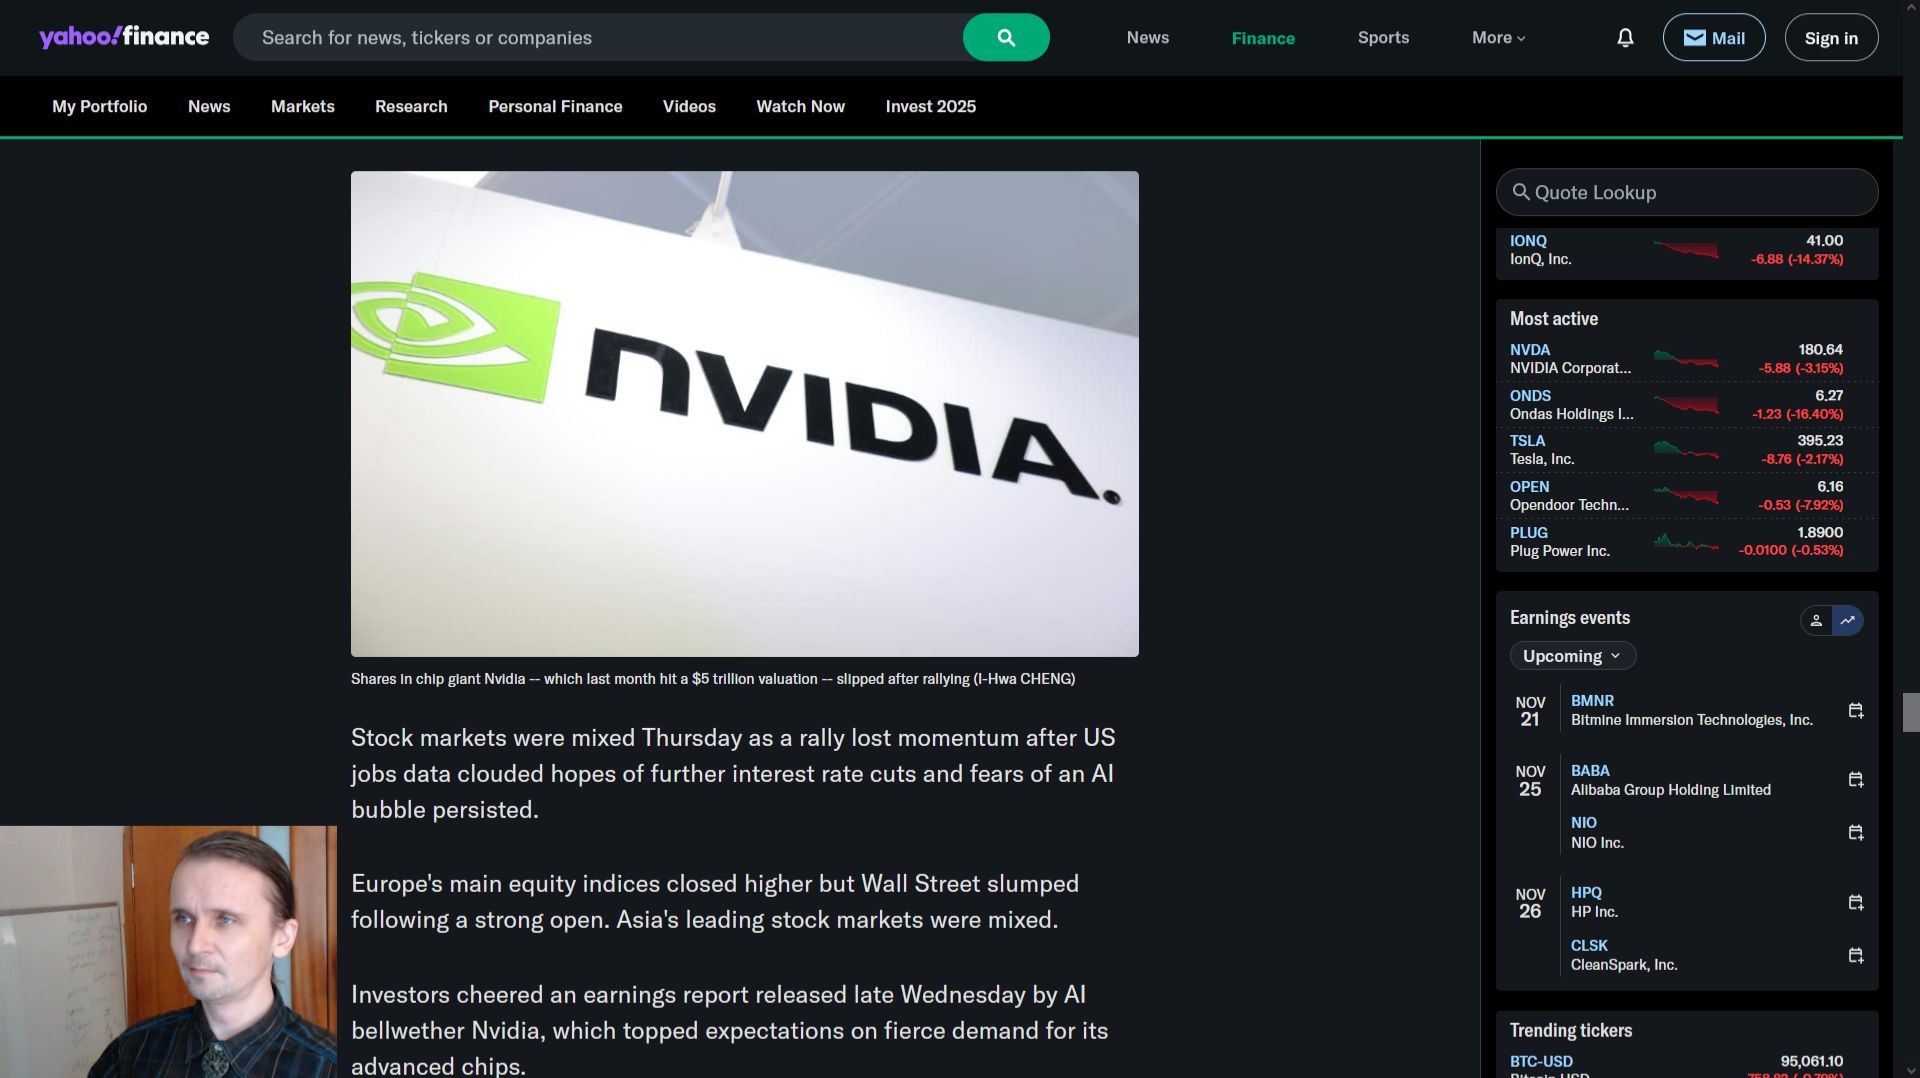Click the NVDA sparkline chart
The height and width of the screenshot is (1078, 1920).
coord(1686,359)
